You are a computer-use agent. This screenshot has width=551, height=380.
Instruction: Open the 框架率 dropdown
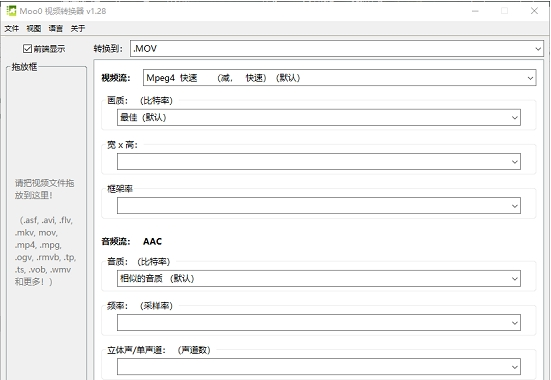[319, 206]
